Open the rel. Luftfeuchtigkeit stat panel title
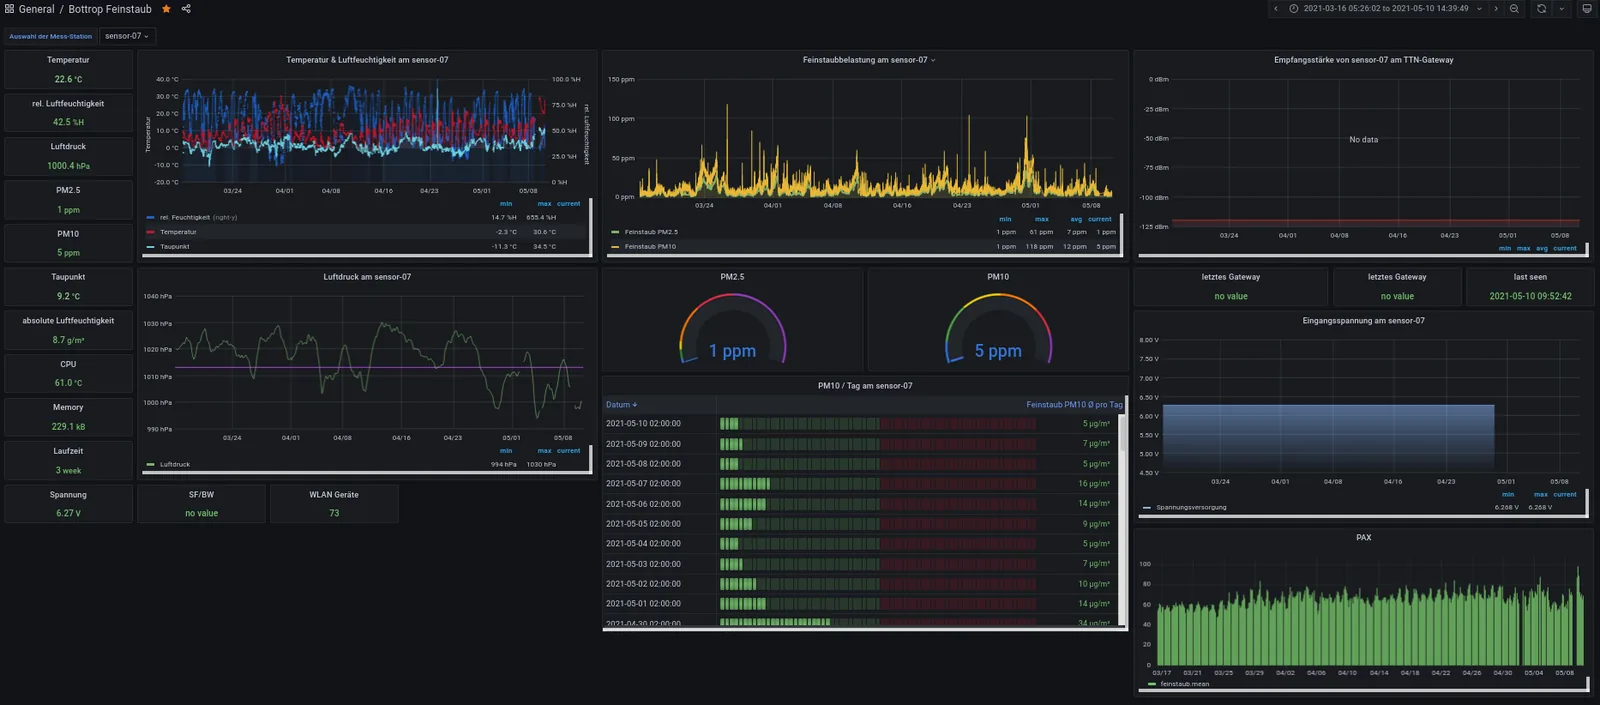 pos(68,103)
